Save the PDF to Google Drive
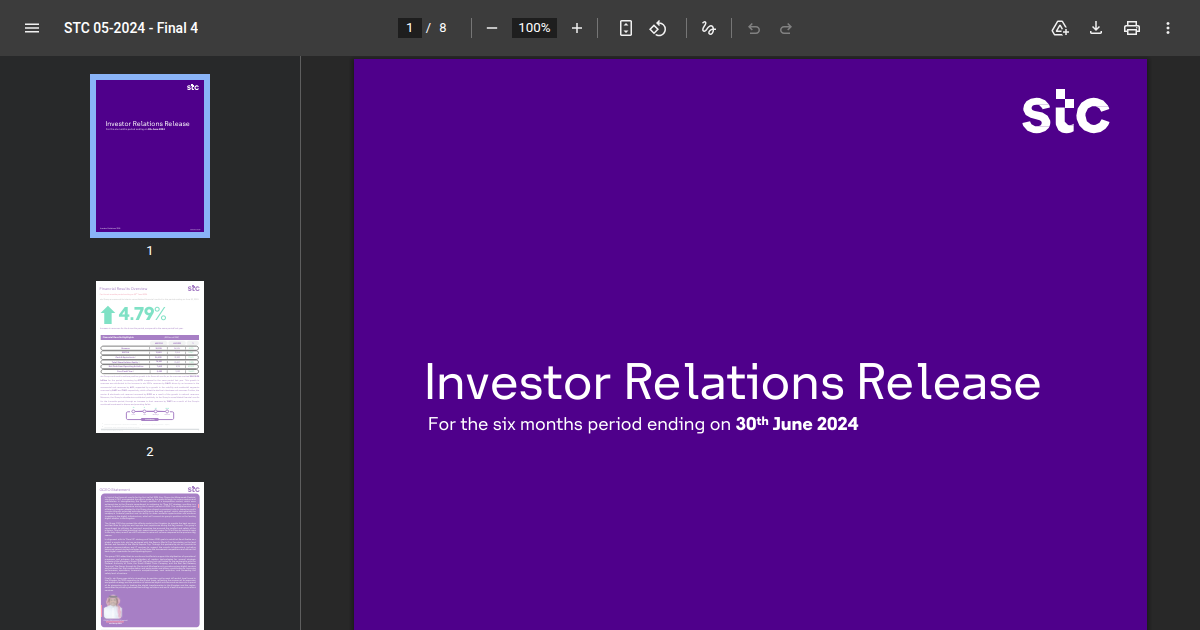Image resolution: width=1200 pixels, height=630 pixels. (1060, 28)
